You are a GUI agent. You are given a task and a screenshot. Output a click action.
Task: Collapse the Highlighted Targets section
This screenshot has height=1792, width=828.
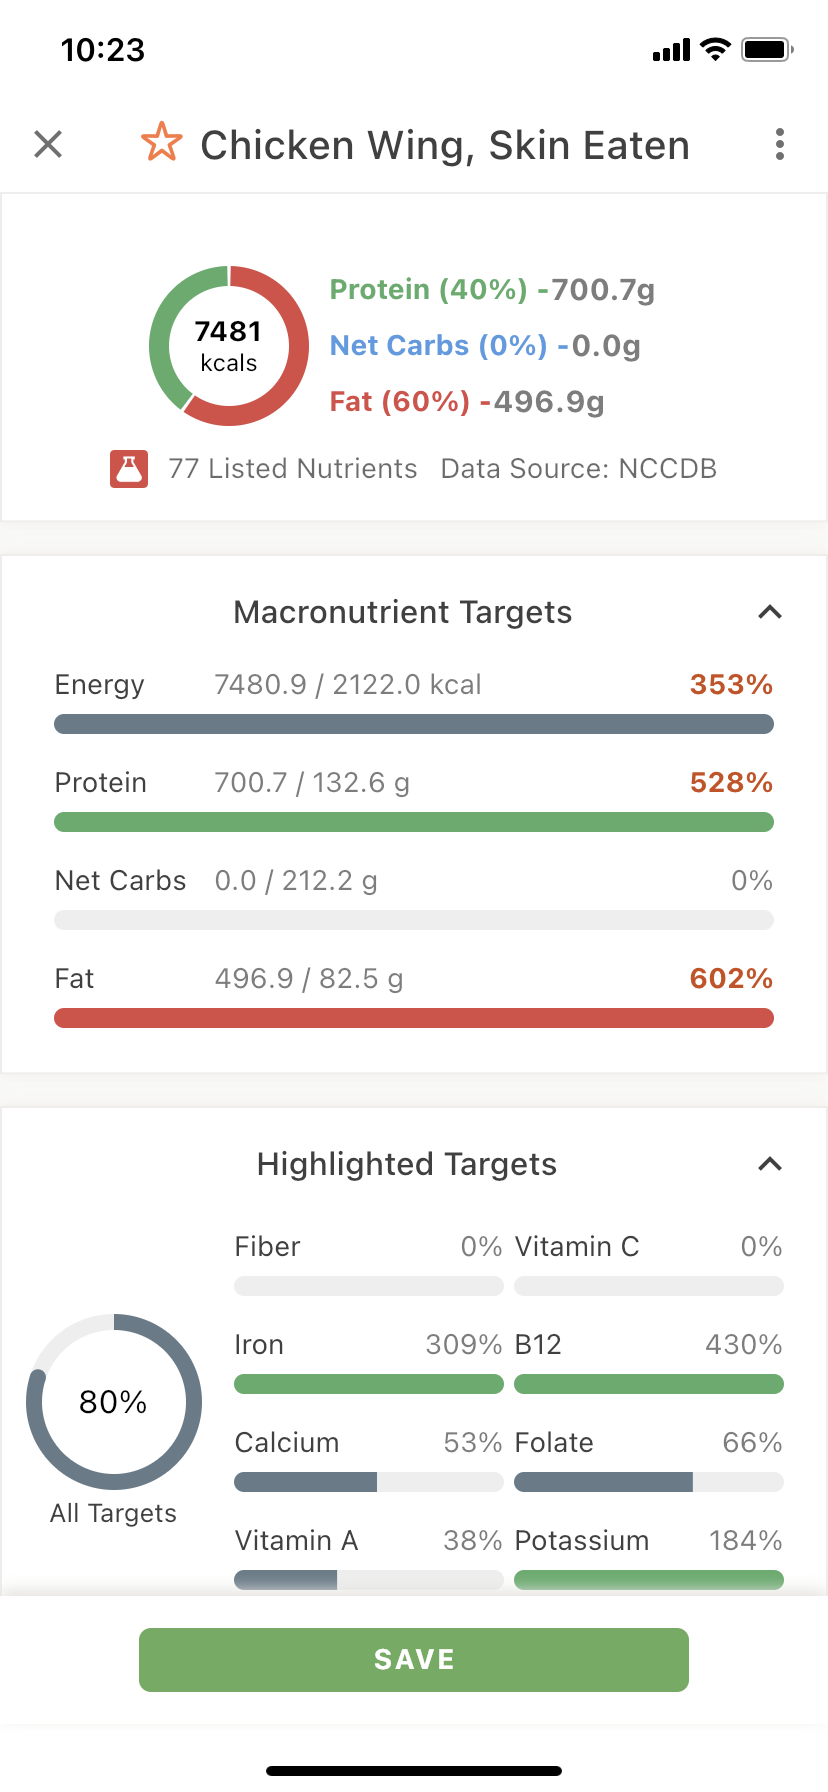(769, 1164)
